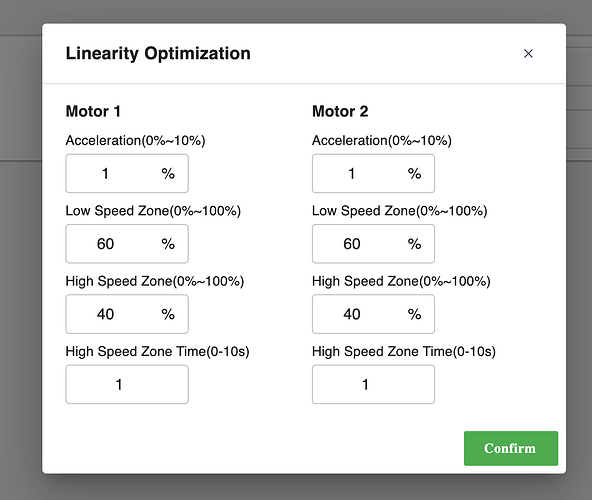Image resolution: width=592 pixels, height=500 pixels.
Task: Focus Motor 1 Acceleration input field
Action: tap(127, 173)
